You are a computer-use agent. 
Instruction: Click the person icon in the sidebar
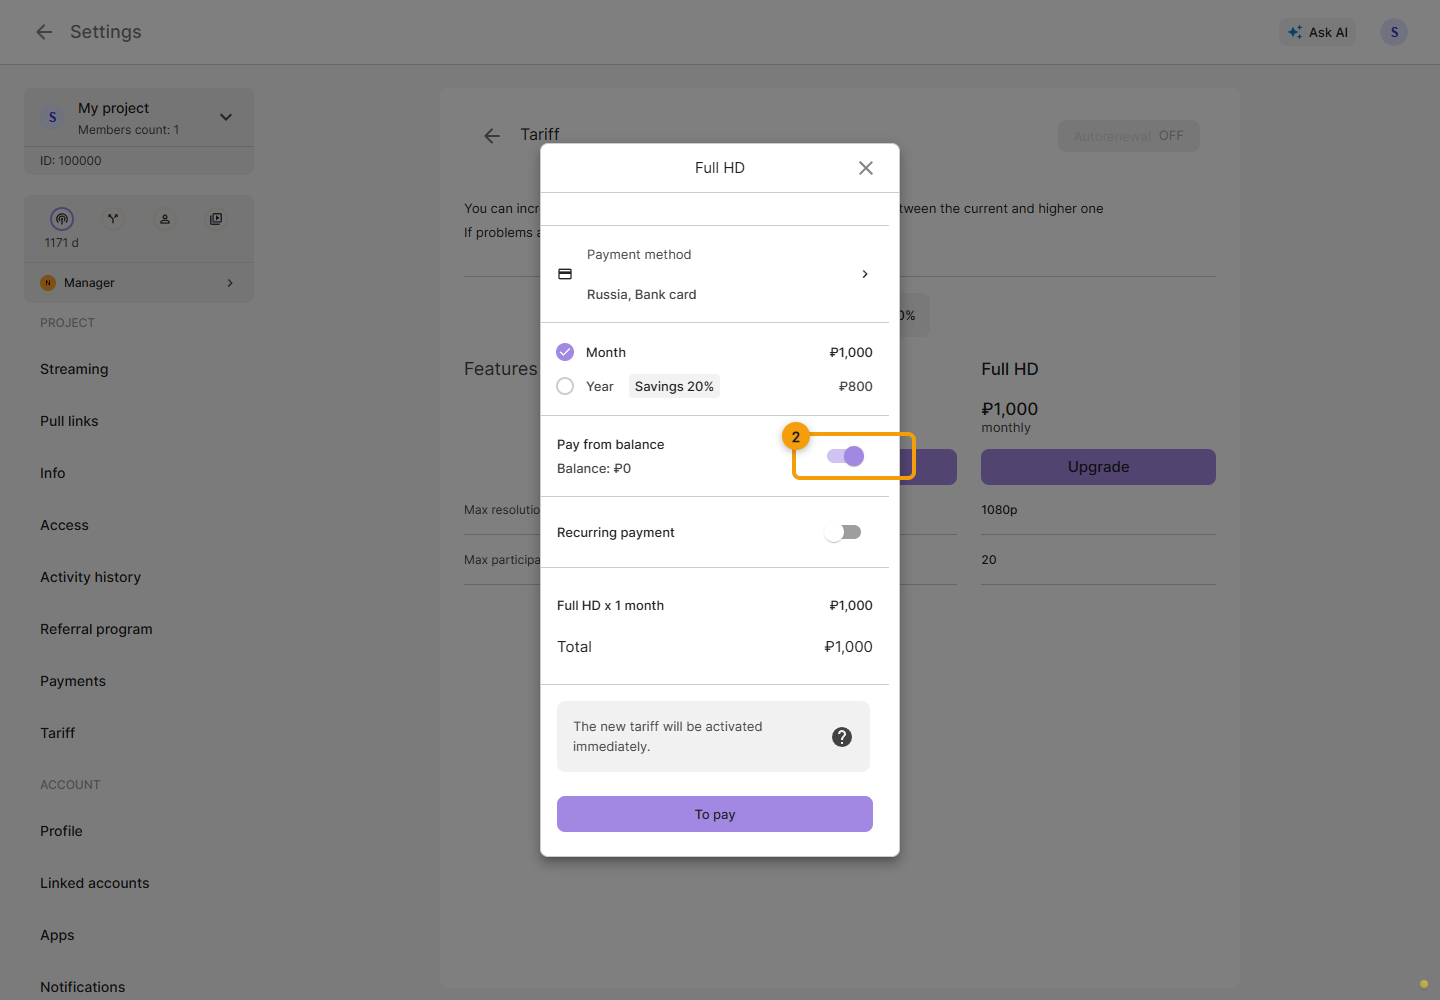pyautogui.click(x=165, y=219)
